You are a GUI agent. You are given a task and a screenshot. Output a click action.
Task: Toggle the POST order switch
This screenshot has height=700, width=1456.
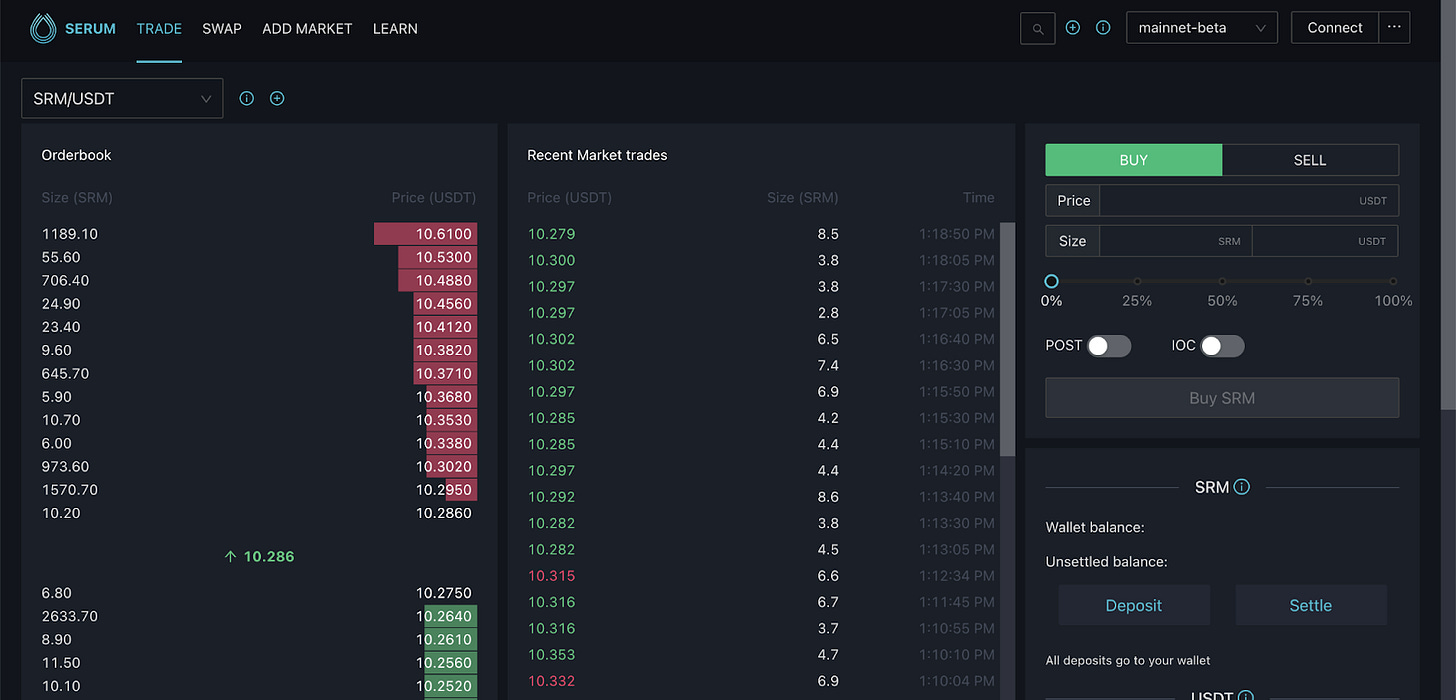click(1109, 346)
